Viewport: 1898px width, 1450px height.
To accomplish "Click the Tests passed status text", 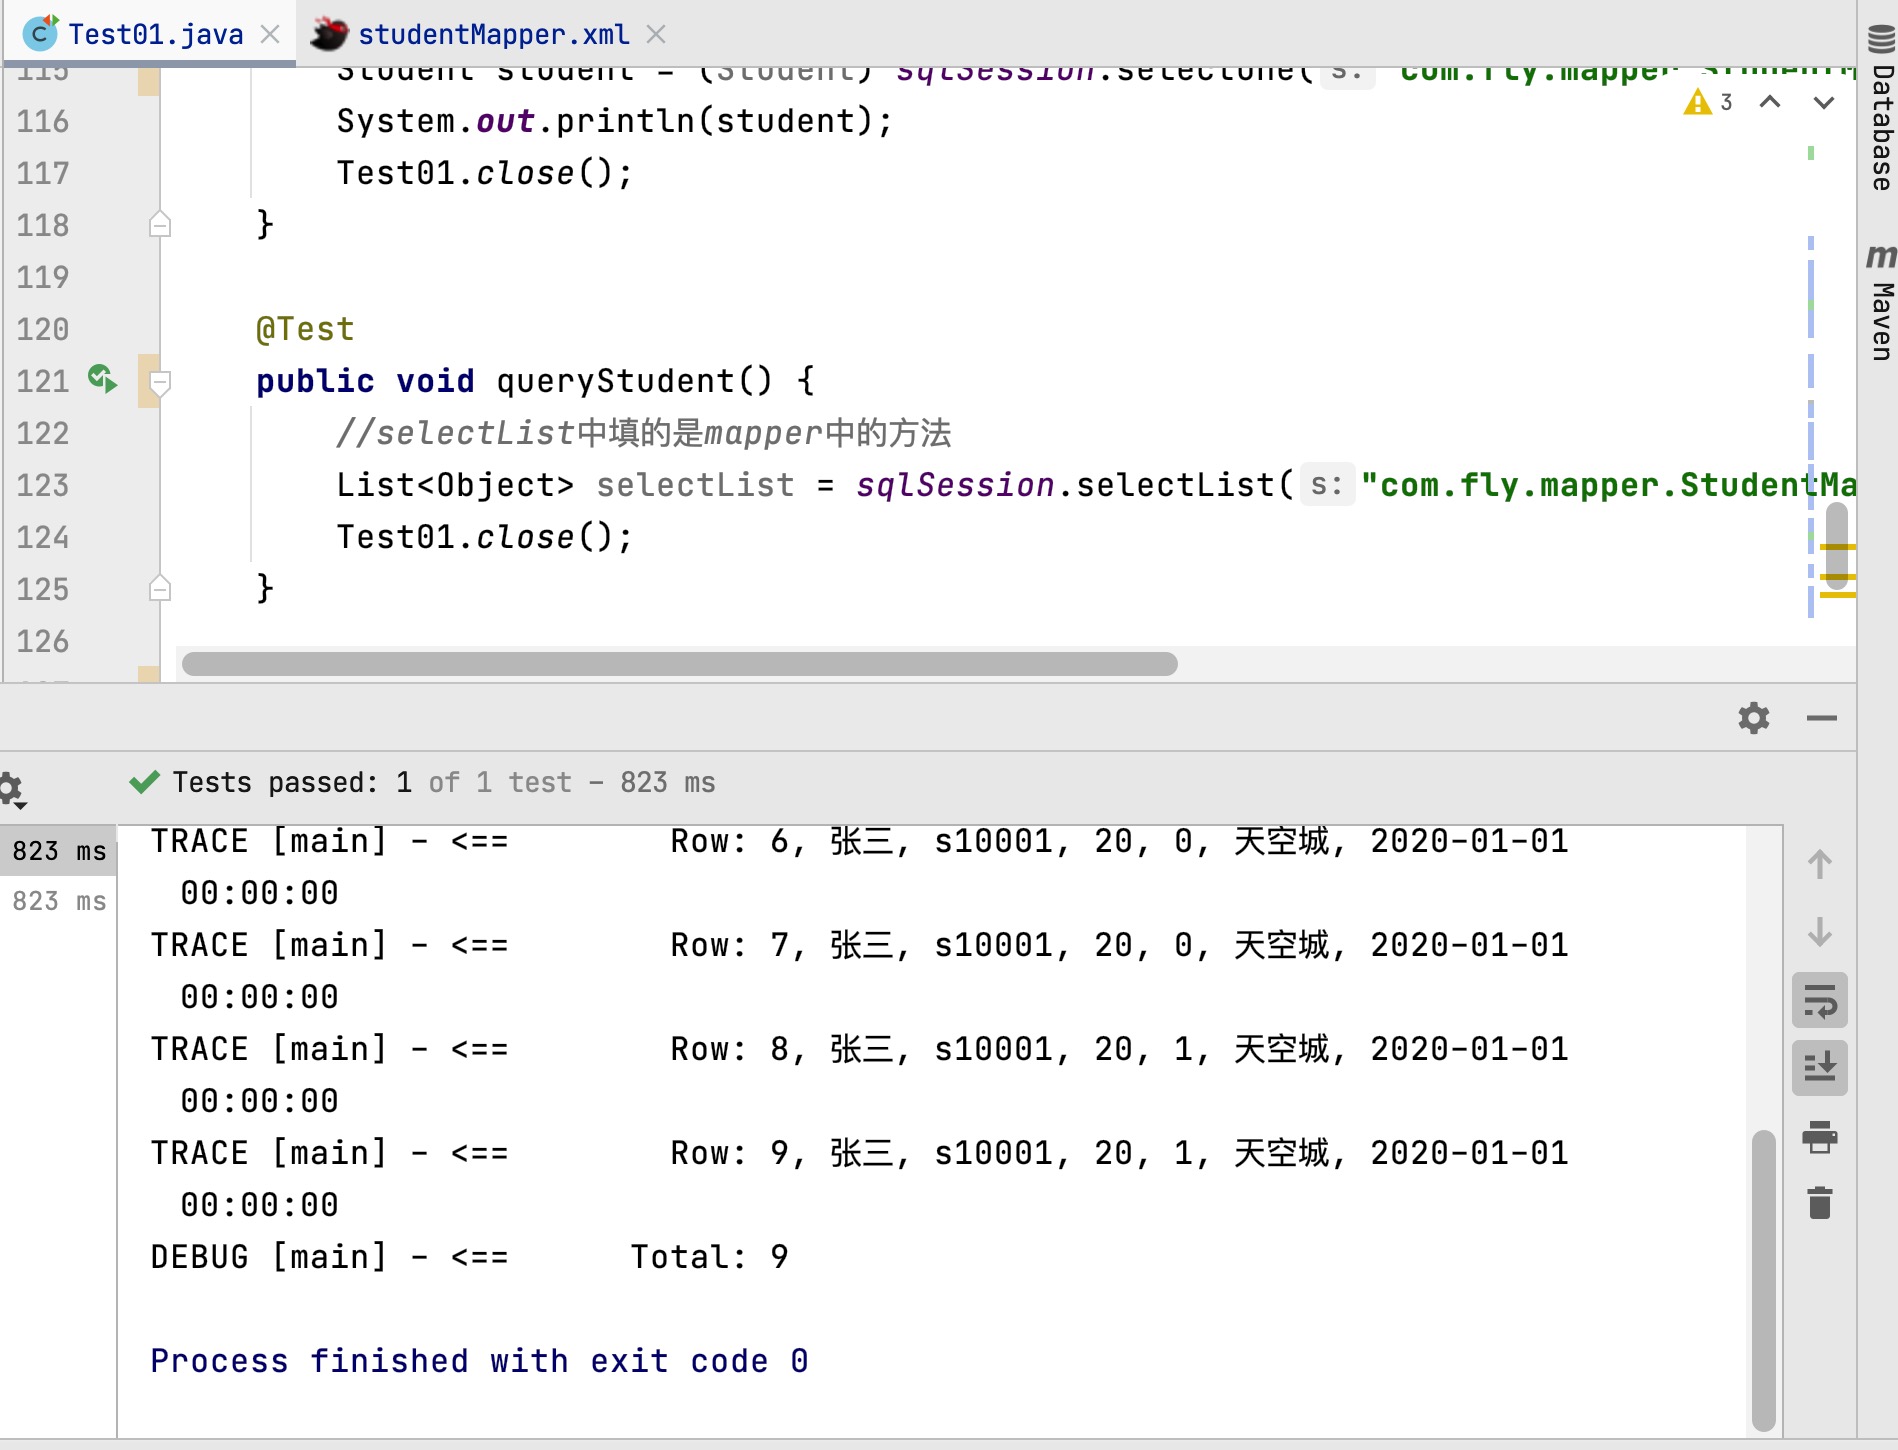I will click(444, 782).
